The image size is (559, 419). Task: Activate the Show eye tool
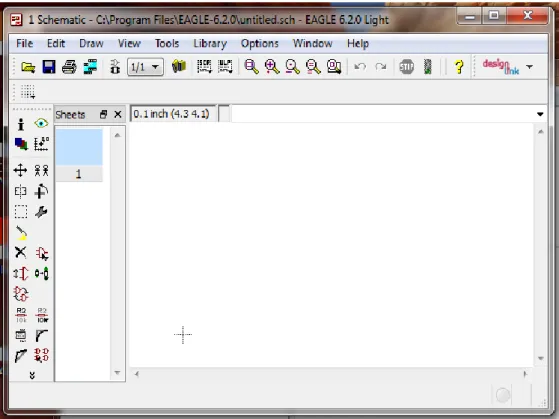(41, 123)
